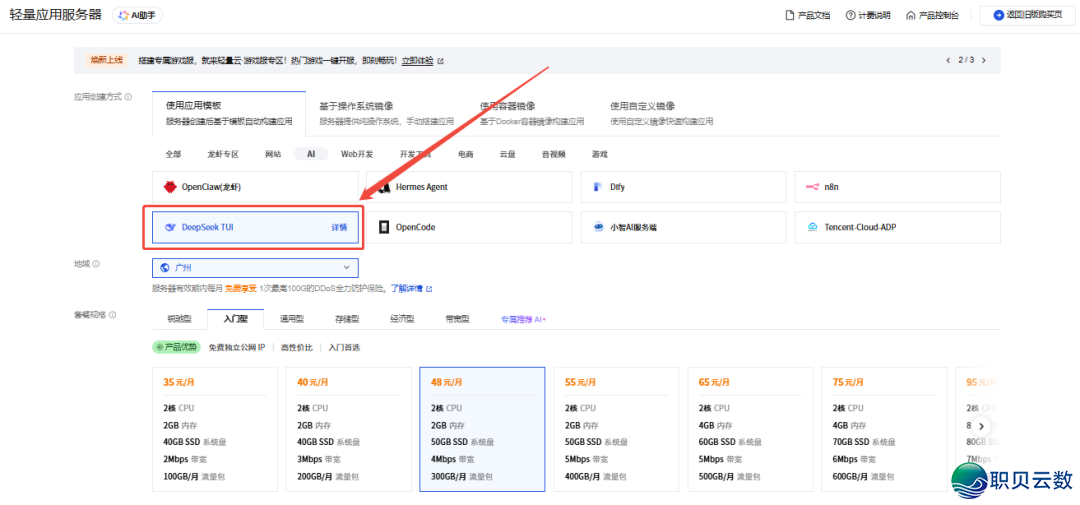
Task: Select 使用容器镜像 creation tab
Action: (532, 114)
